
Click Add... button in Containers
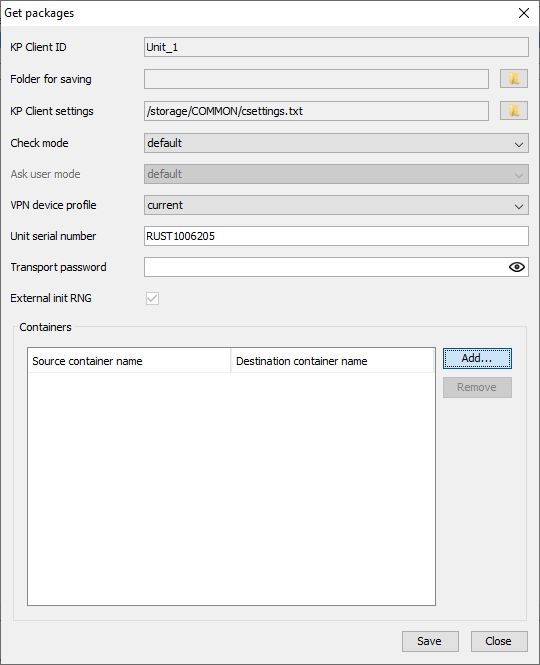coord(477,358)
